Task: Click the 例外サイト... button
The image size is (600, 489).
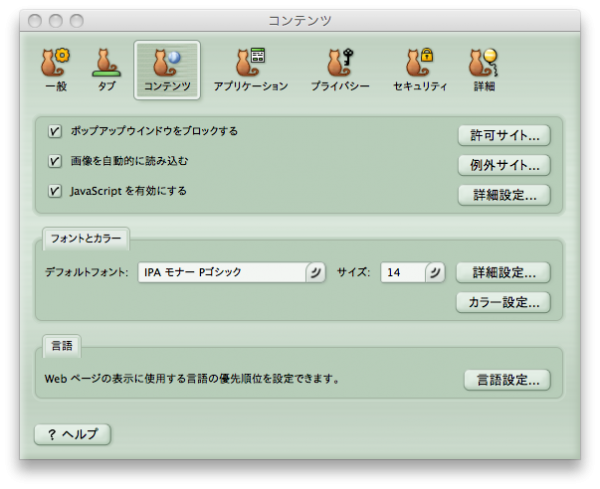Action: coord(504,165)
